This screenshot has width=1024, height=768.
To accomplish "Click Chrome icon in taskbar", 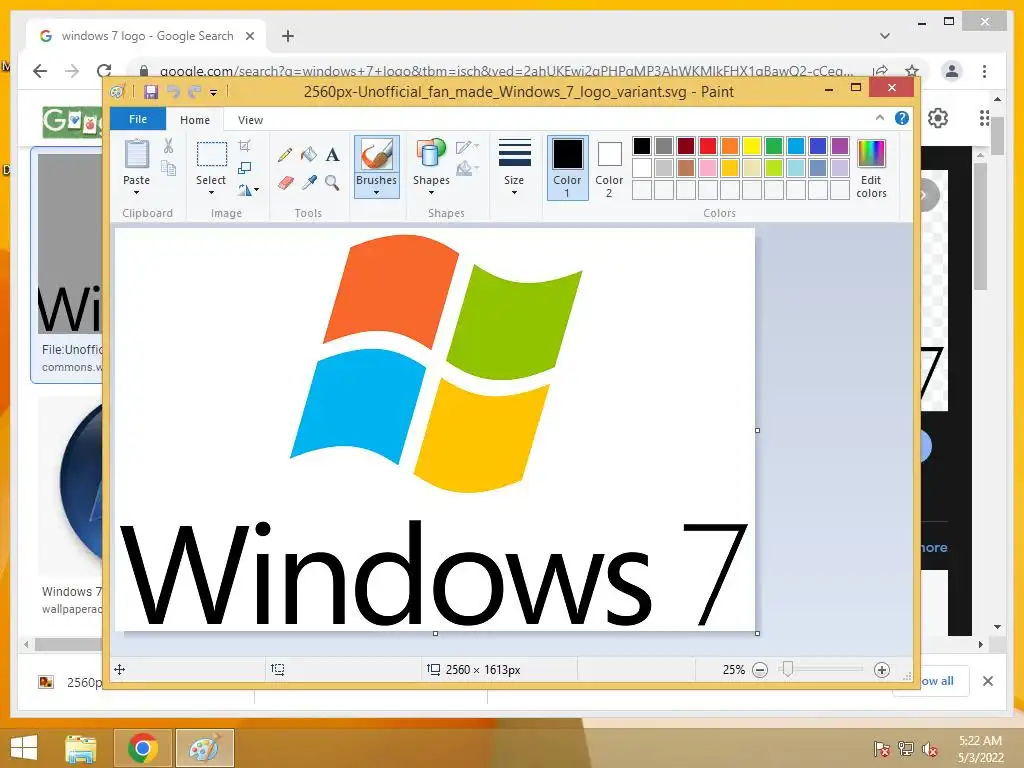I will [x=143, y=748].
